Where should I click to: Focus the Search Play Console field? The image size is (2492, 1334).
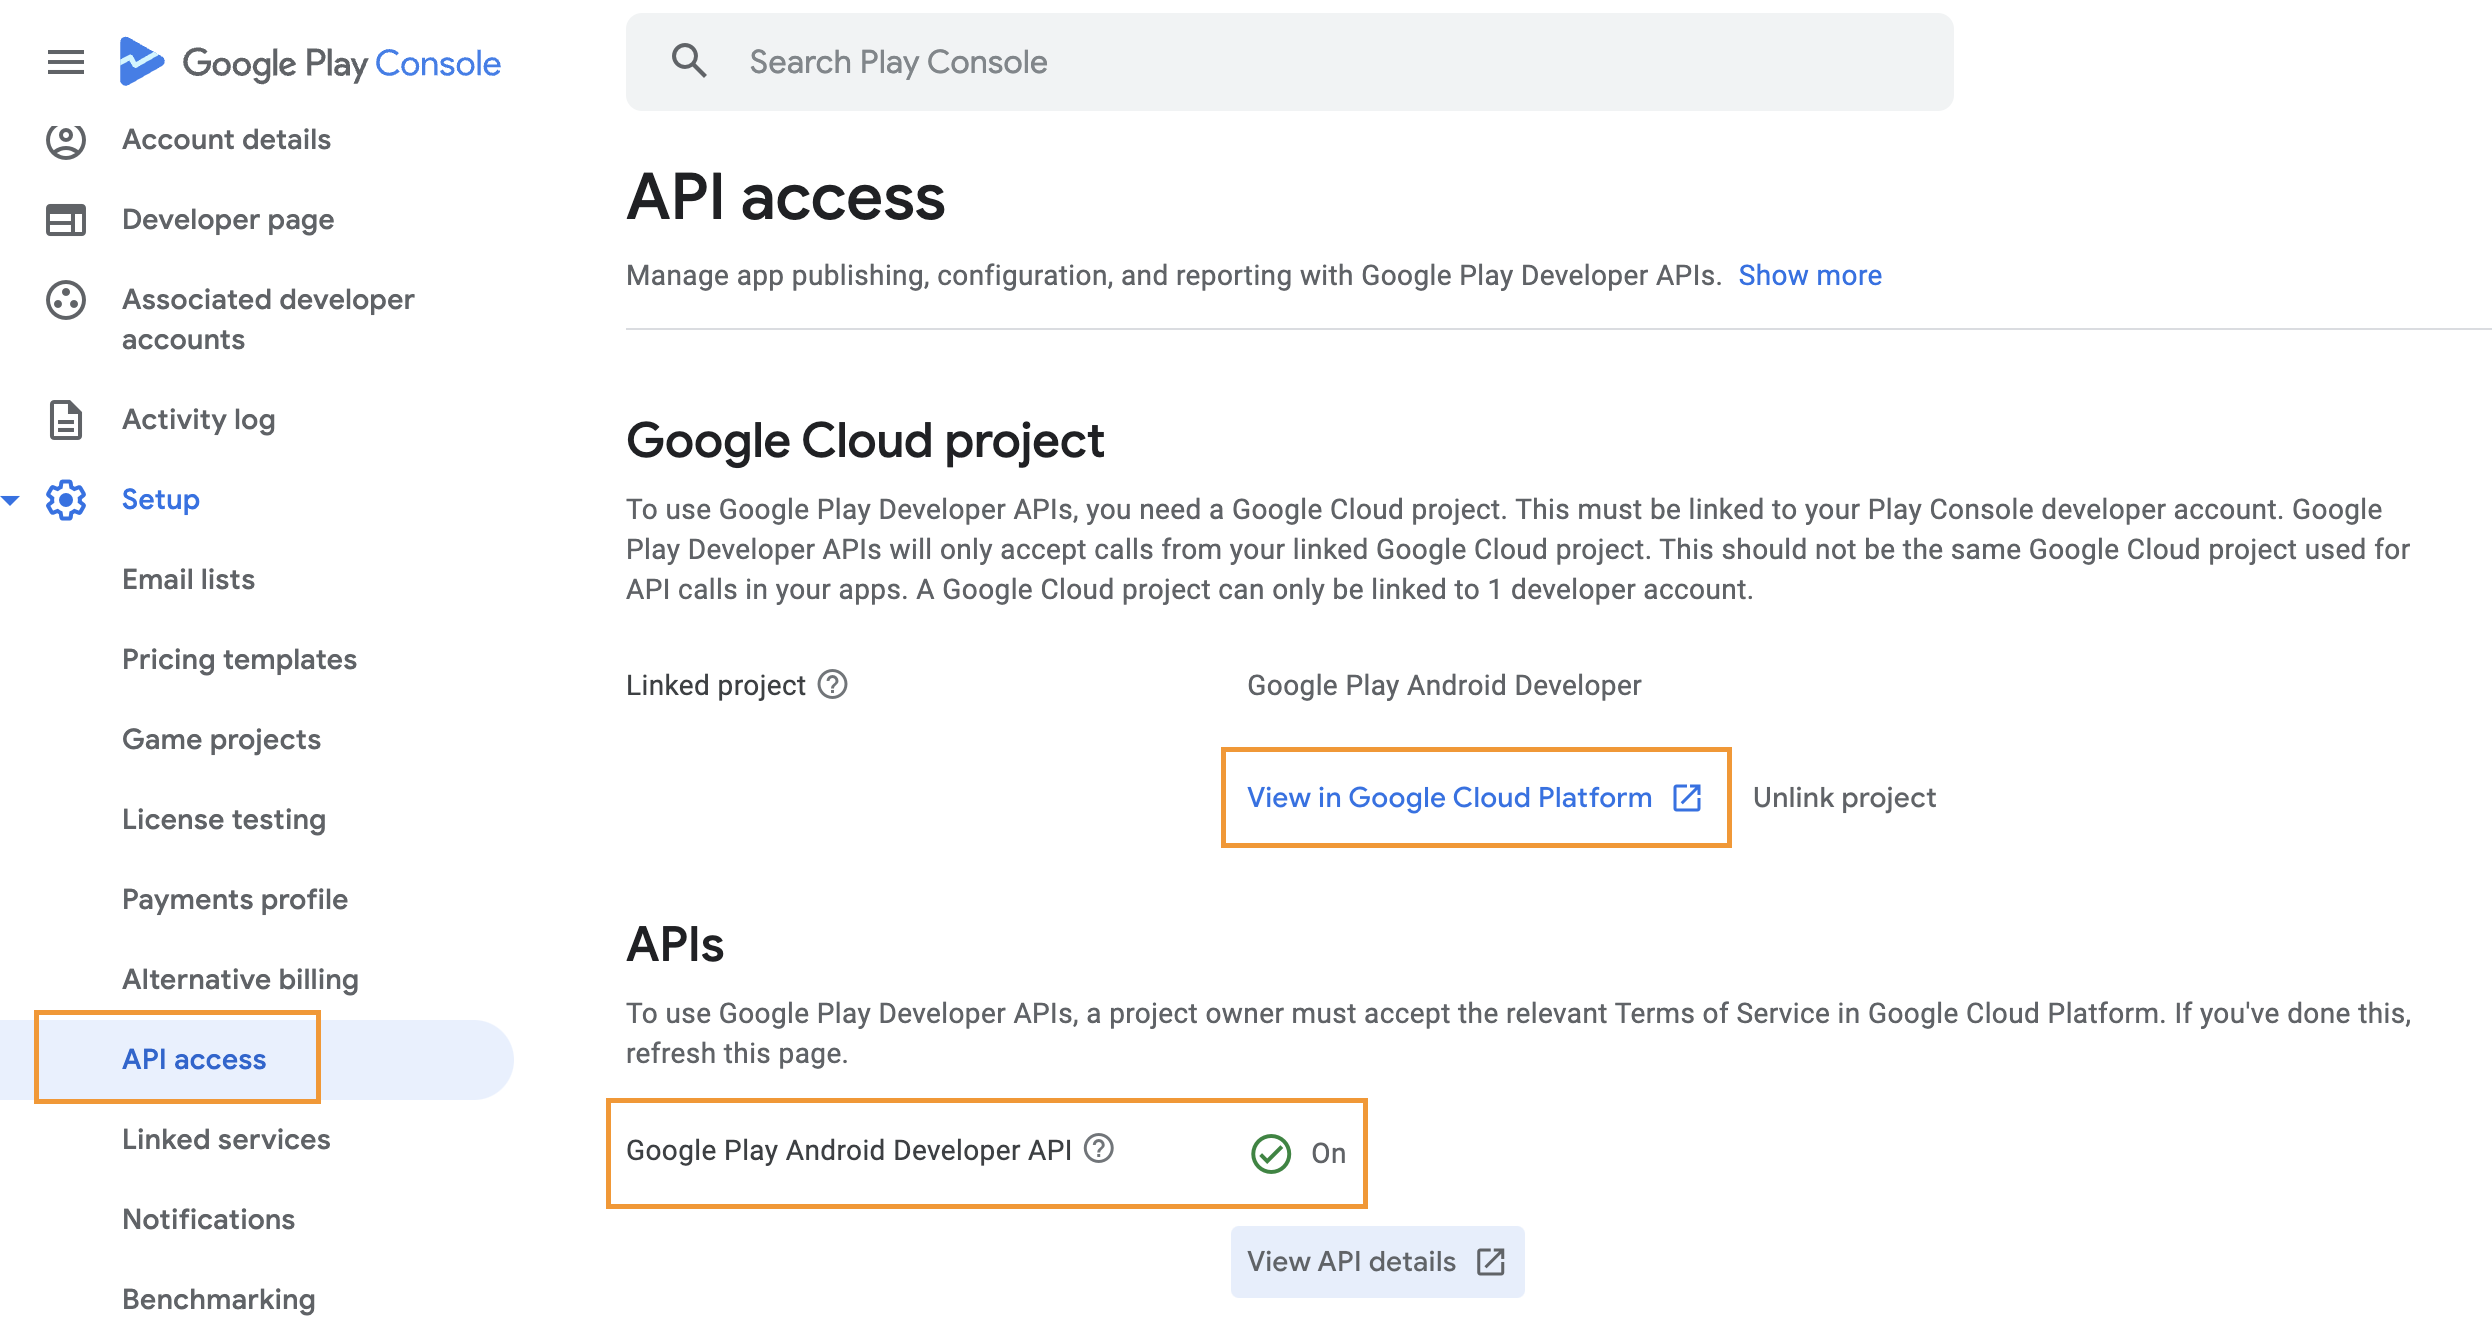pyautogui.click(x=1289, y=62)
